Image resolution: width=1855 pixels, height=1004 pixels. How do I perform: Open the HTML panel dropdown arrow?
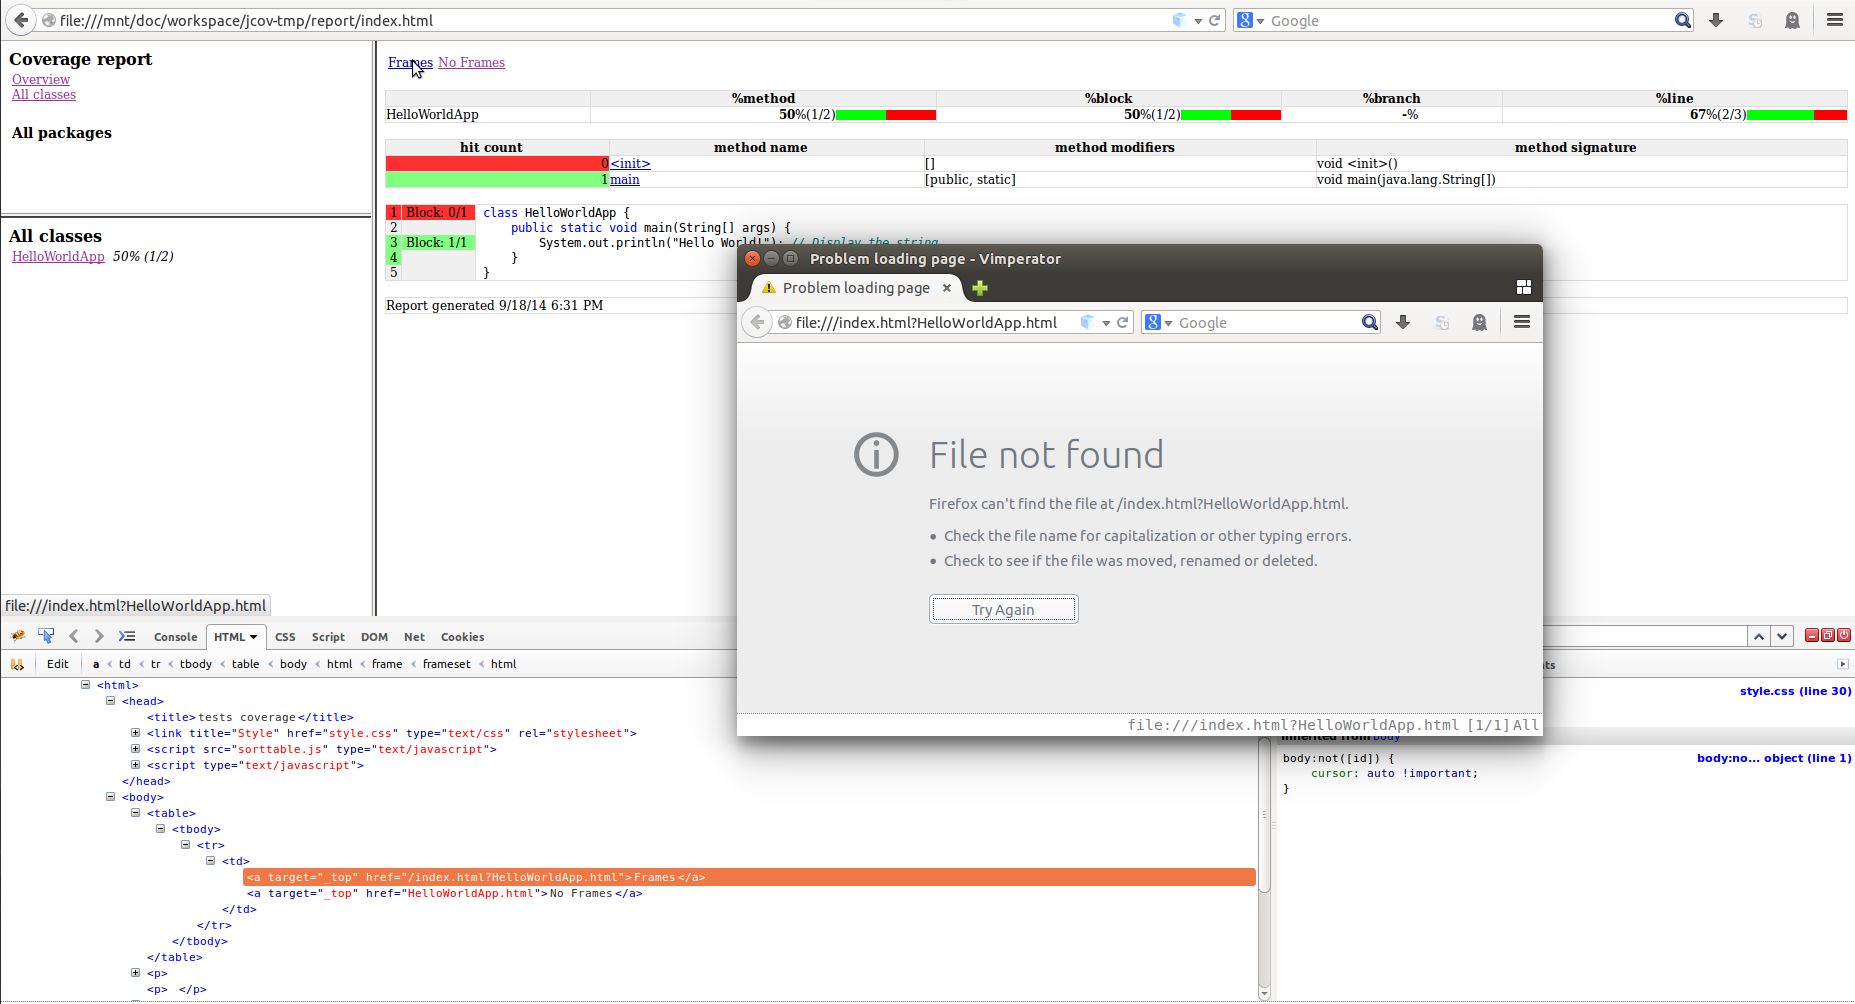[254, 637]
